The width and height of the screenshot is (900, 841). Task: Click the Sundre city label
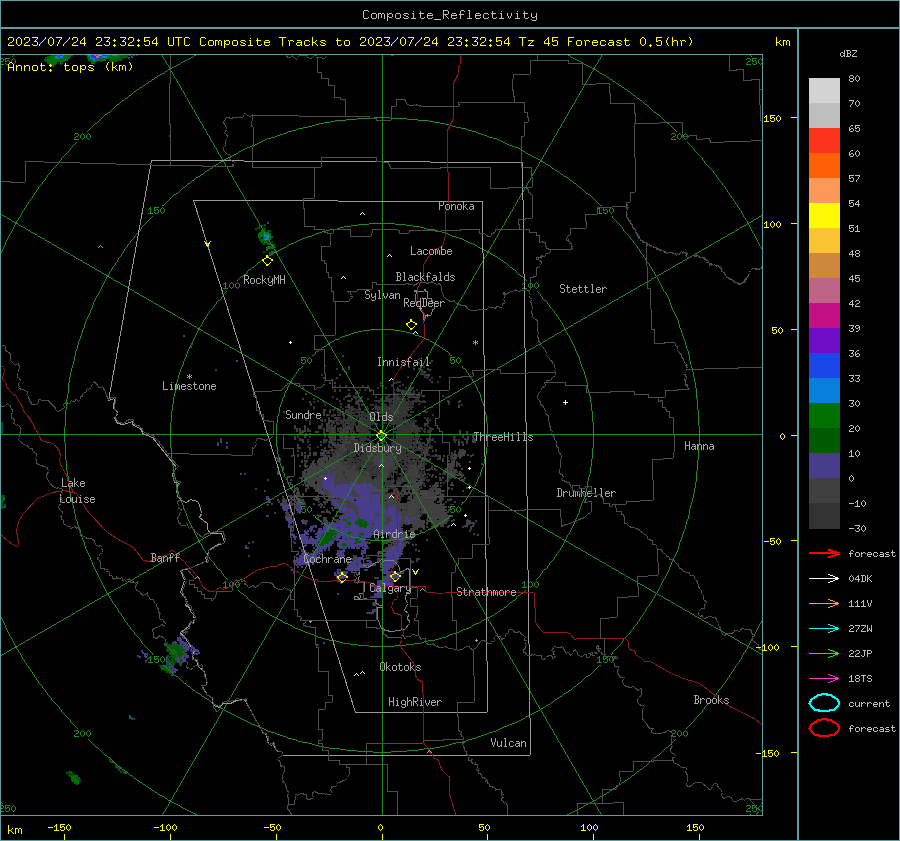pos(303,415)
